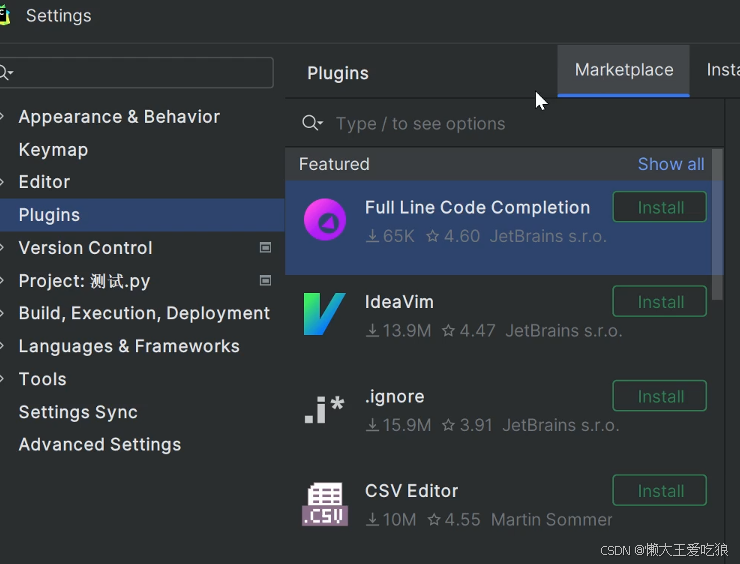Select Plugins in the settings tree
This screenshot has height=564, width=740.
pos(142,215)
